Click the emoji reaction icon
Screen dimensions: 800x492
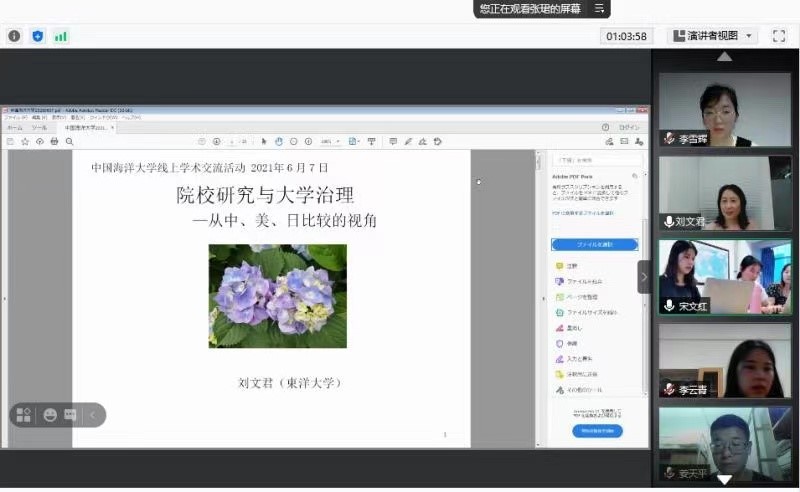pos(50,415)
